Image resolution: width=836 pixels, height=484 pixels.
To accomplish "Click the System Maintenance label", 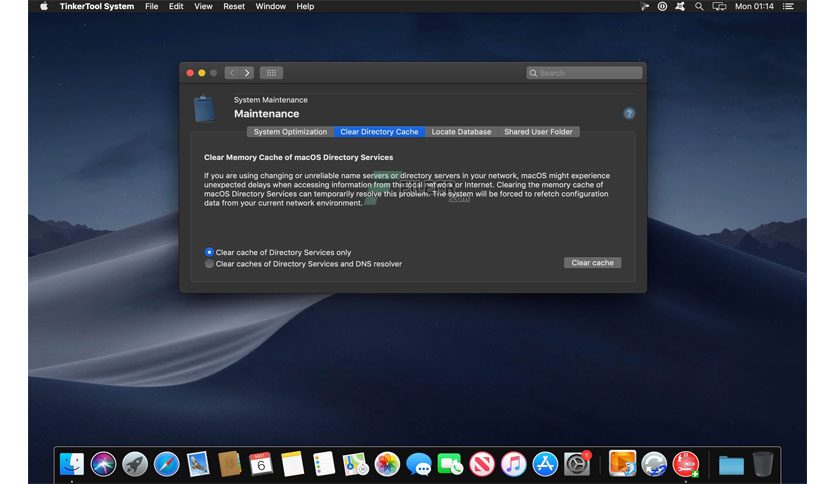I will (270, 100).
